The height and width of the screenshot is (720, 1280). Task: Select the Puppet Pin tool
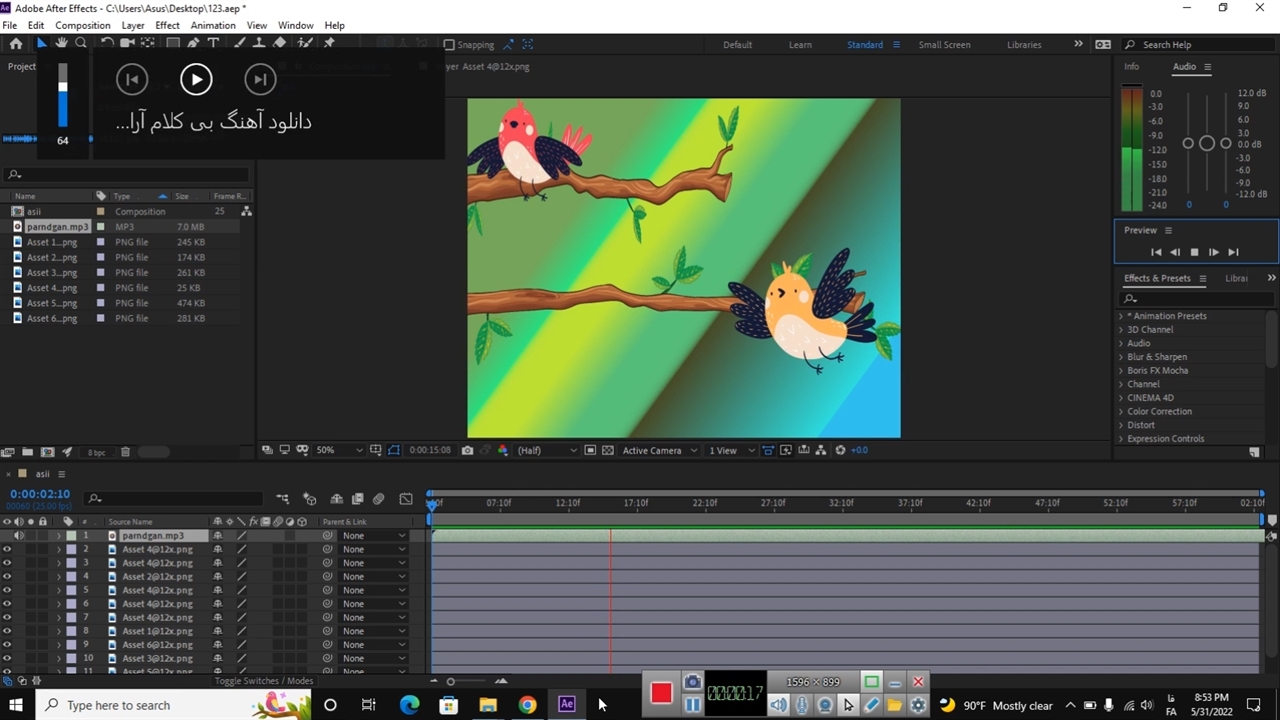[x=329, y=44]
